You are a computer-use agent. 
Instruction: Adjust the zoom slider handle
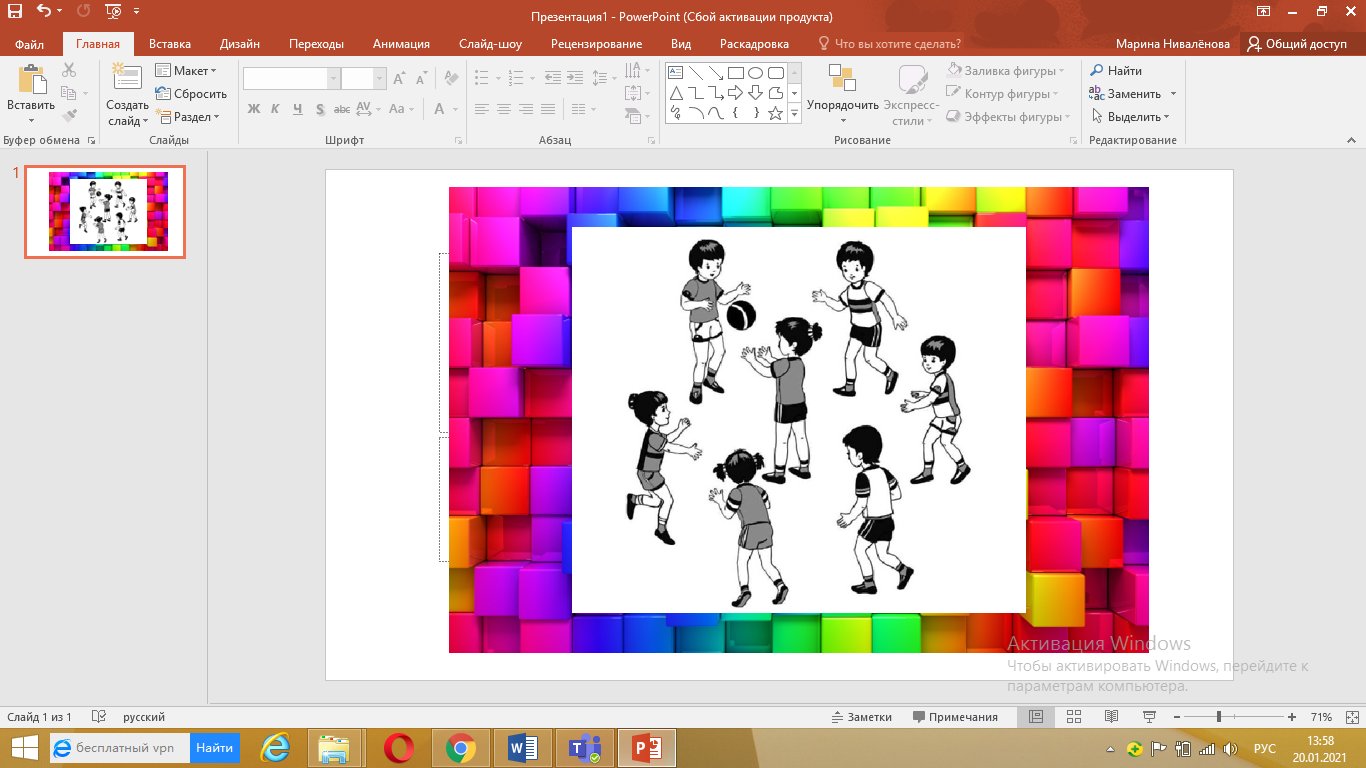[1218, 717]
